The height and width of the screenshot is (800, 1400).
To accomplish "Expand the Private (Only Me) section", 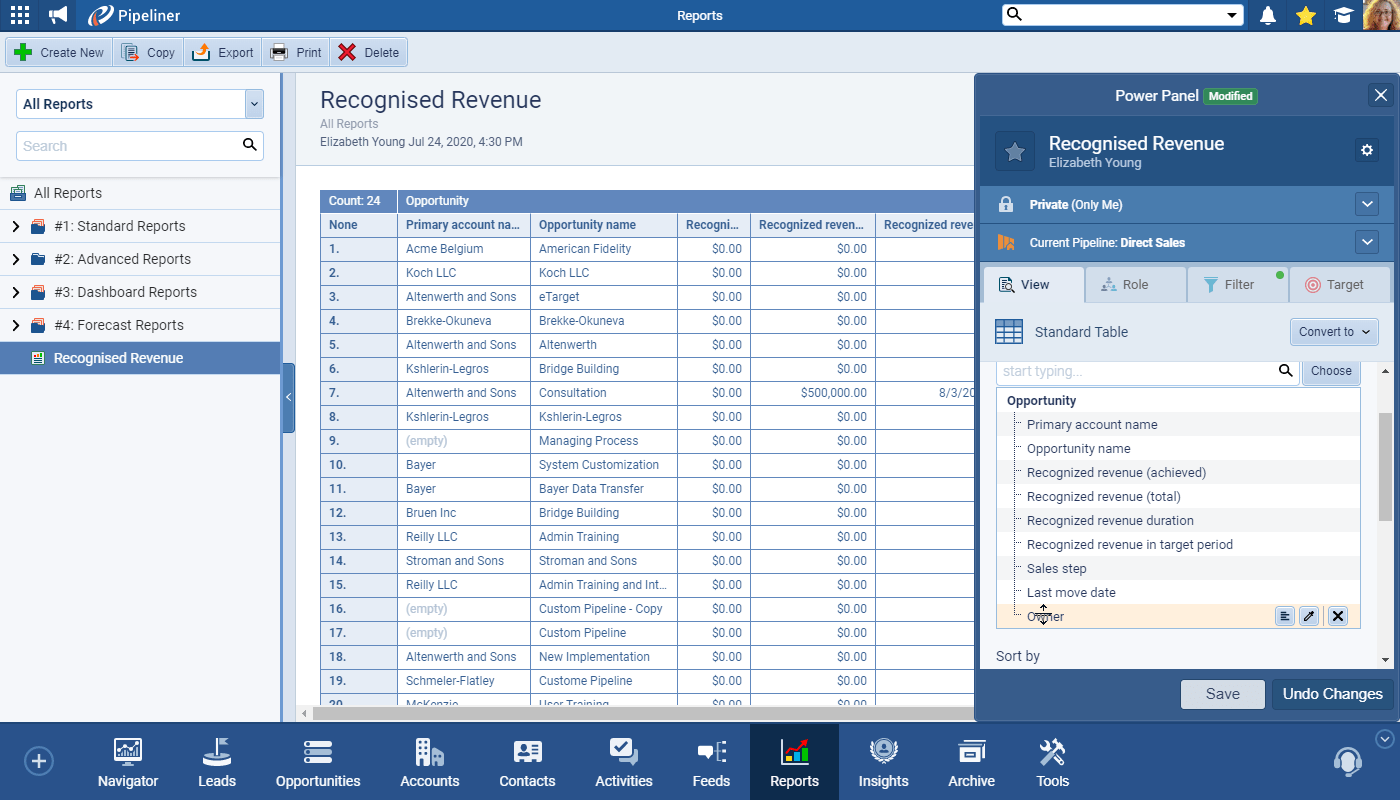I will (x=1367, y=204).
